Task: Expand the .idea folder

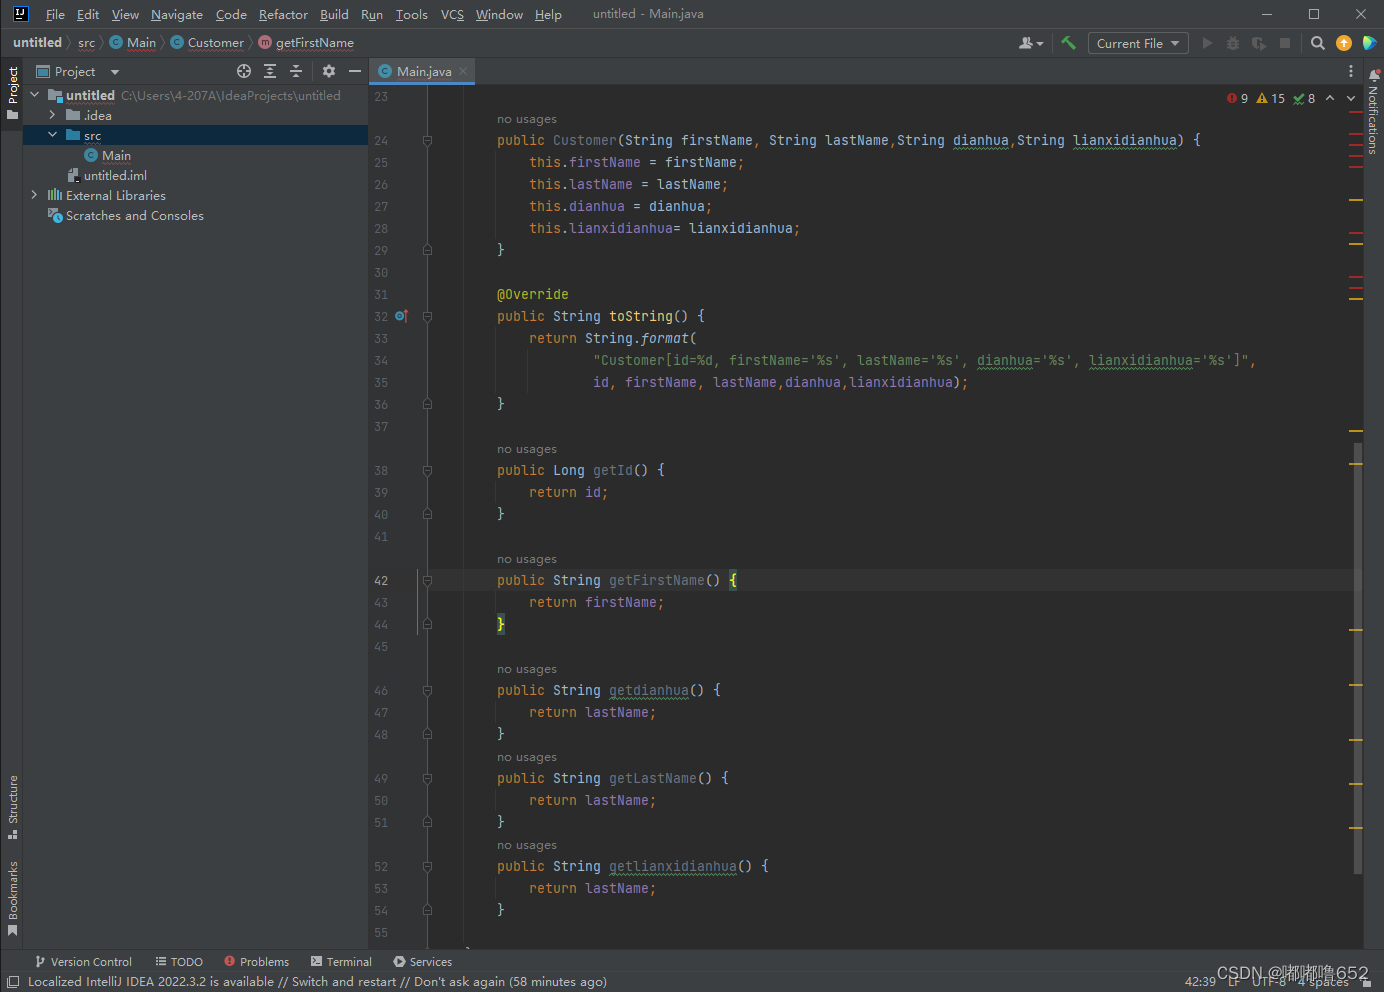Action: pyautogui.click(x=52, y=115)
